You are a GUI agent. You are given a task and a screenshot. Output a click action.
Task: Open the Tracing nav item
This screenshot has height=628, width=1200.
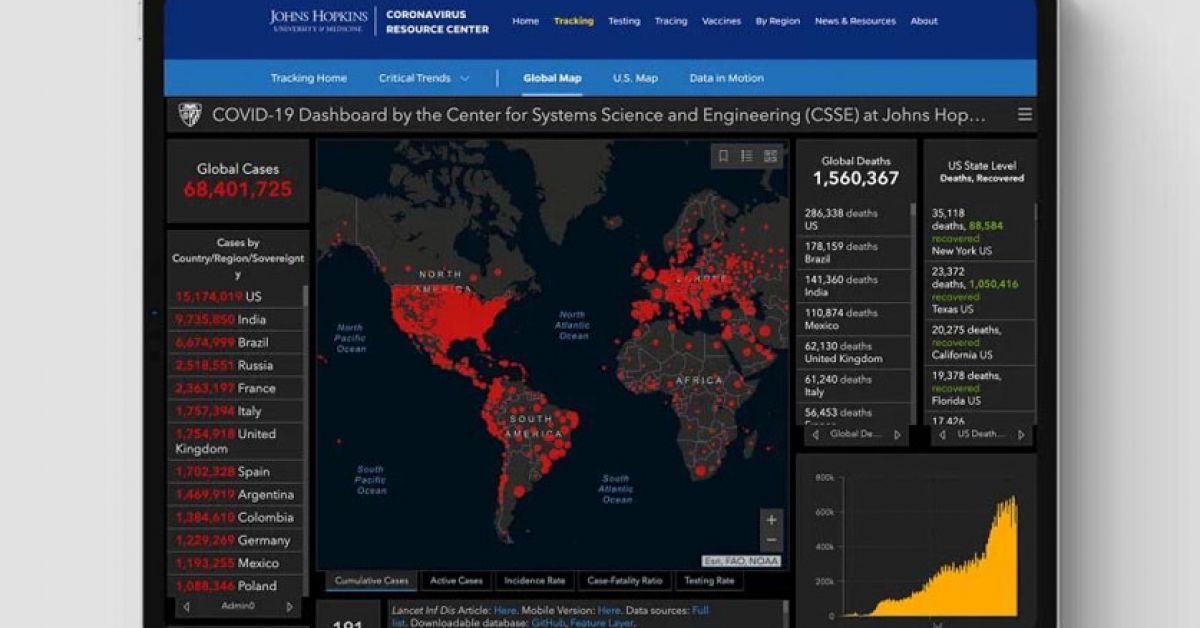[x=671, y=21]
